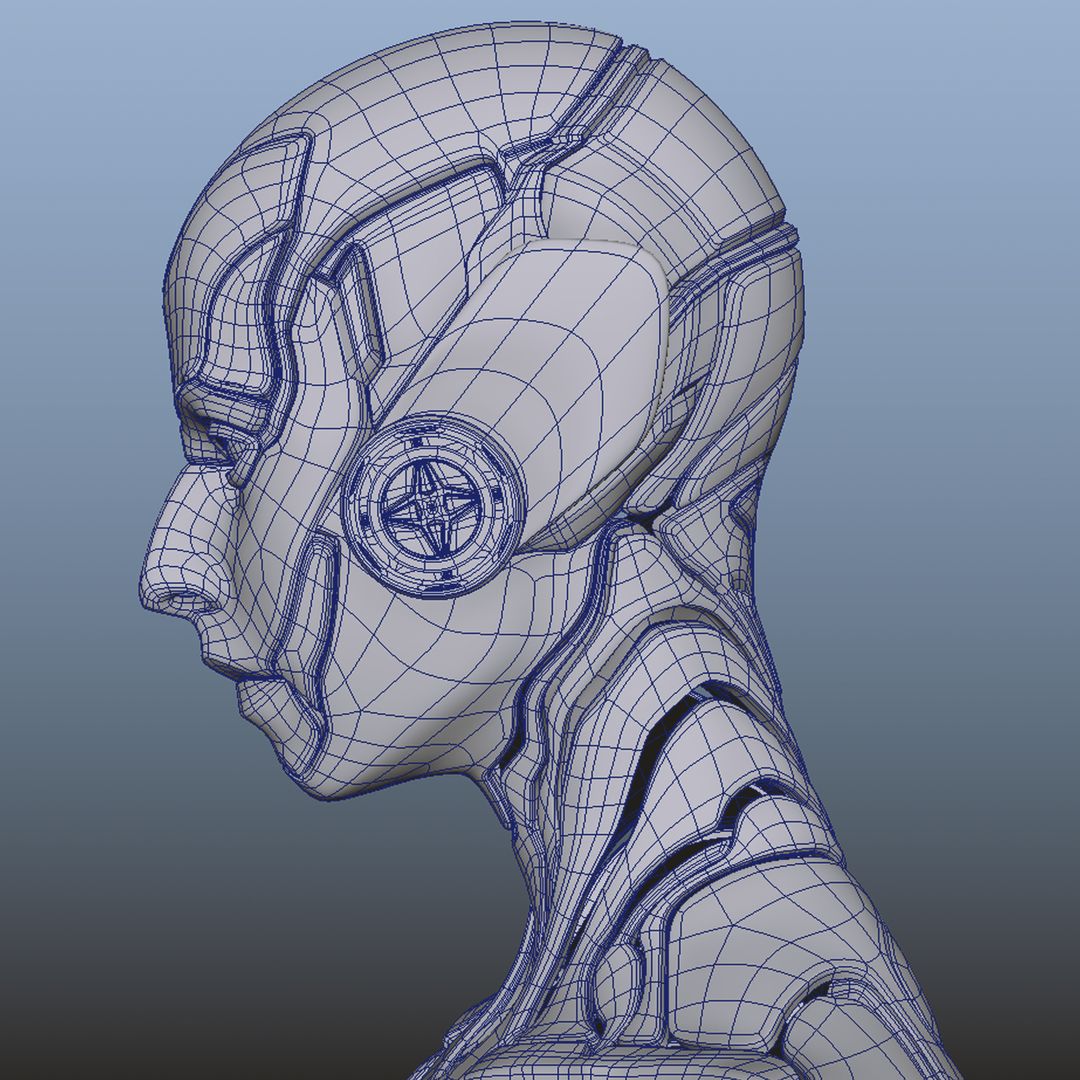Click the cheek faceplate wireframe
This screenshot has height=1080, width=1080.
pos(400,650)
